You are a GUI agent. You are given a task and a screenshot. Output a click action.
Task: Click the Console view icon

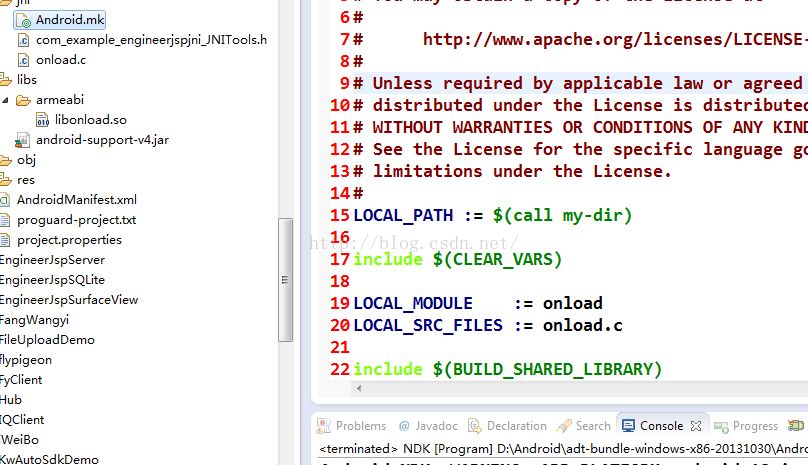coord(628,426)
